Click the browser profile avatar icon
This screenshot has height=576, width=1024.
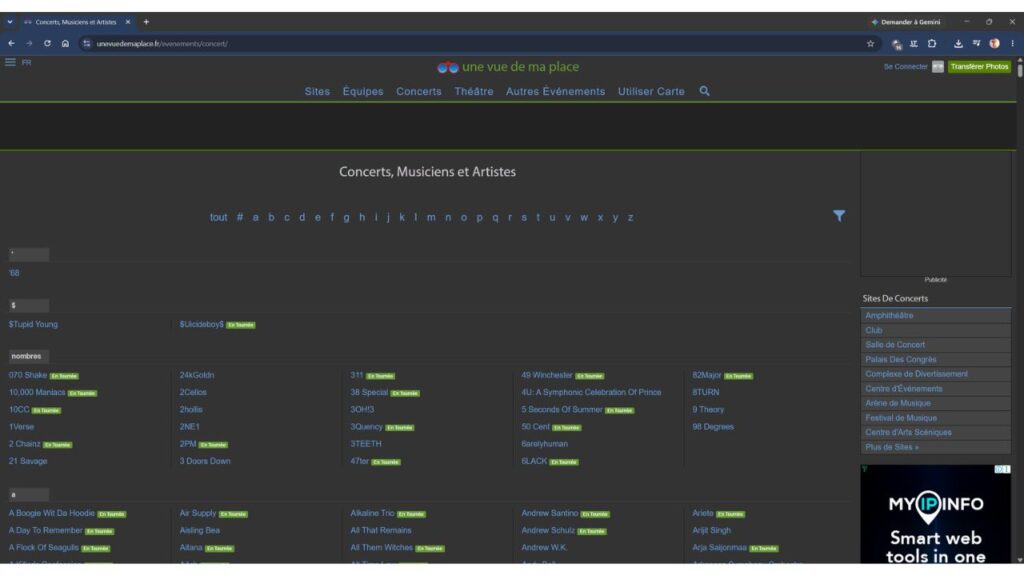(x=994, y=44)
